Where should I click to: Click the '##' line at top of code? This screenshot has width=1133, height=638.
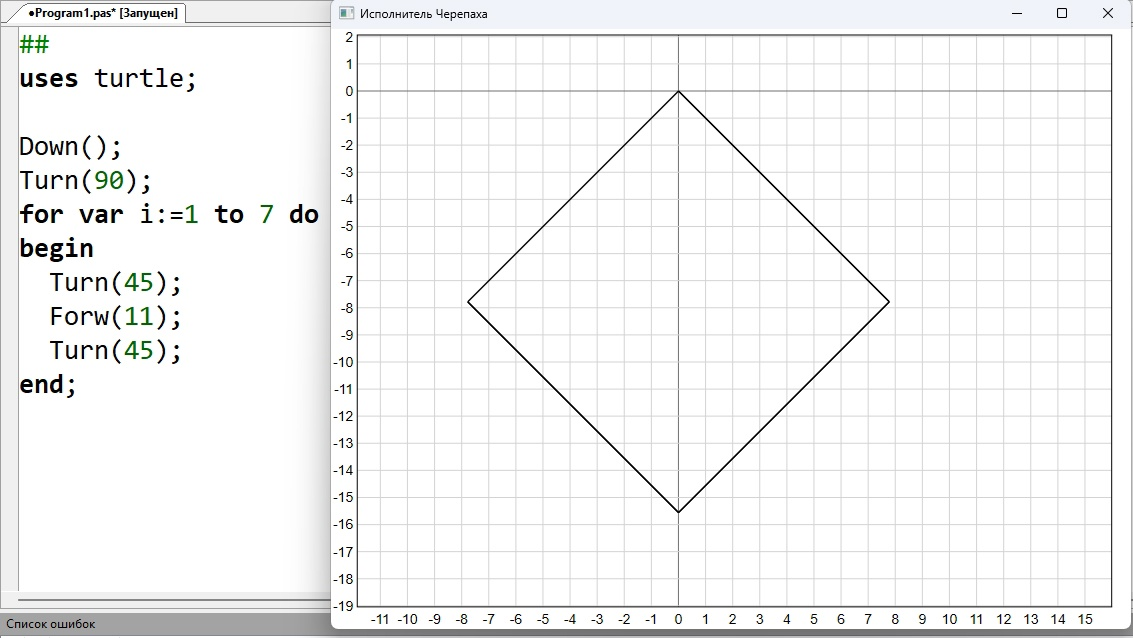[34, 45]
